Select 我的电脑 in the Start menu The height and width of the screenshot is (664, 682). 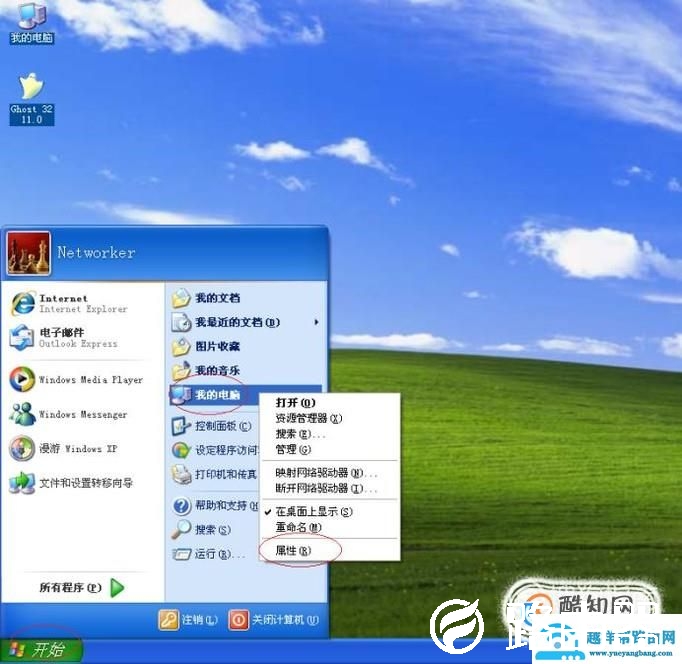pyautogui.click(x=215, y=395)
